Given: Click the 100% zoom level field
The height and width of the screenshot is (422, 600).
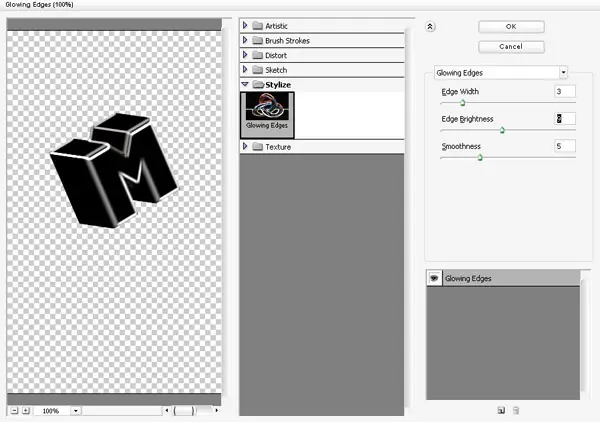Looking at the screenshot, I should click(x=52, y=411).
